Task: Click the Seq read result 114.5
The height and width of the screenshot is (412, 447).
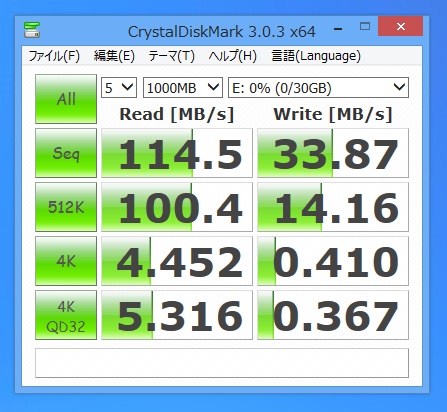Action: tap(177, 153)
